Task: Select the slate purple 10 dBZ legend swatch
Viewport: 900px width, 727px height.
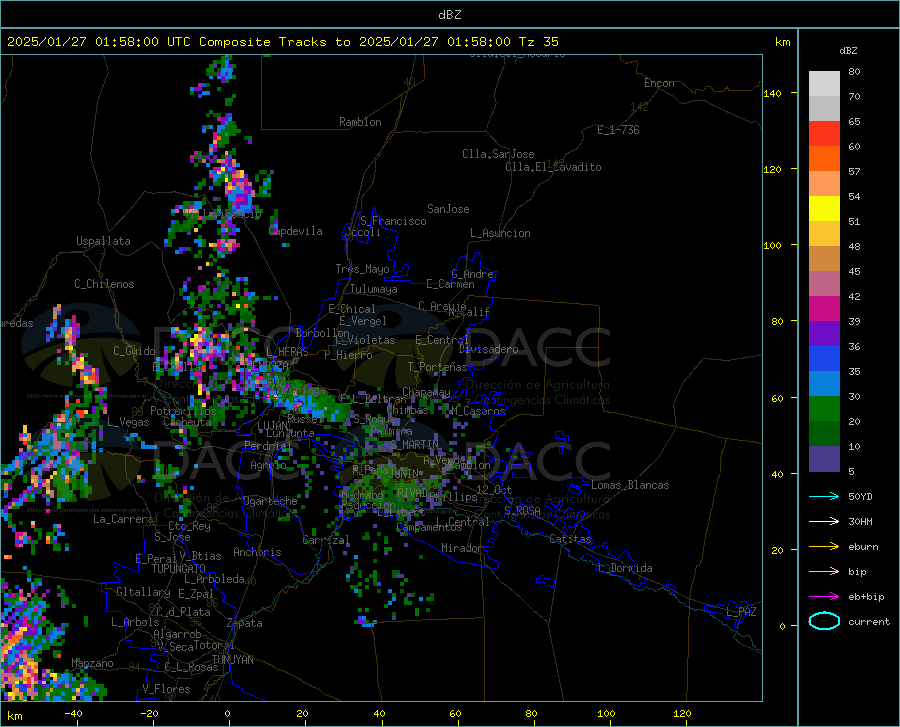Action: pos(824,459)
